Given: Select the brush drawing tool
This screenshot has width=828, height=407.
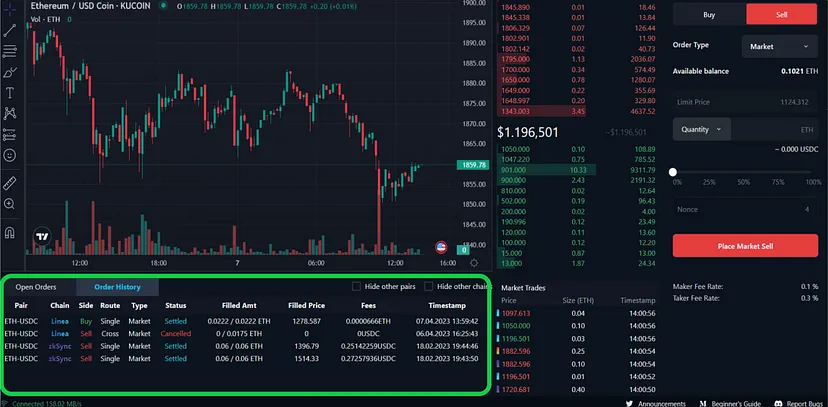Looking at the screenshot, I should click(x=10, y=72).
